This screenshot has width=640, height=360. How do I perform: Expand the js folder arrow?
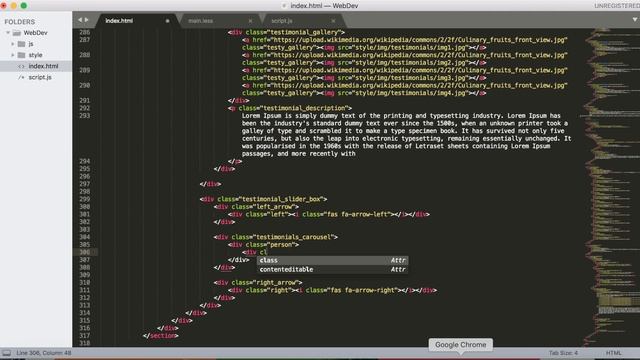pyautogui.click(x=13, y=44)
